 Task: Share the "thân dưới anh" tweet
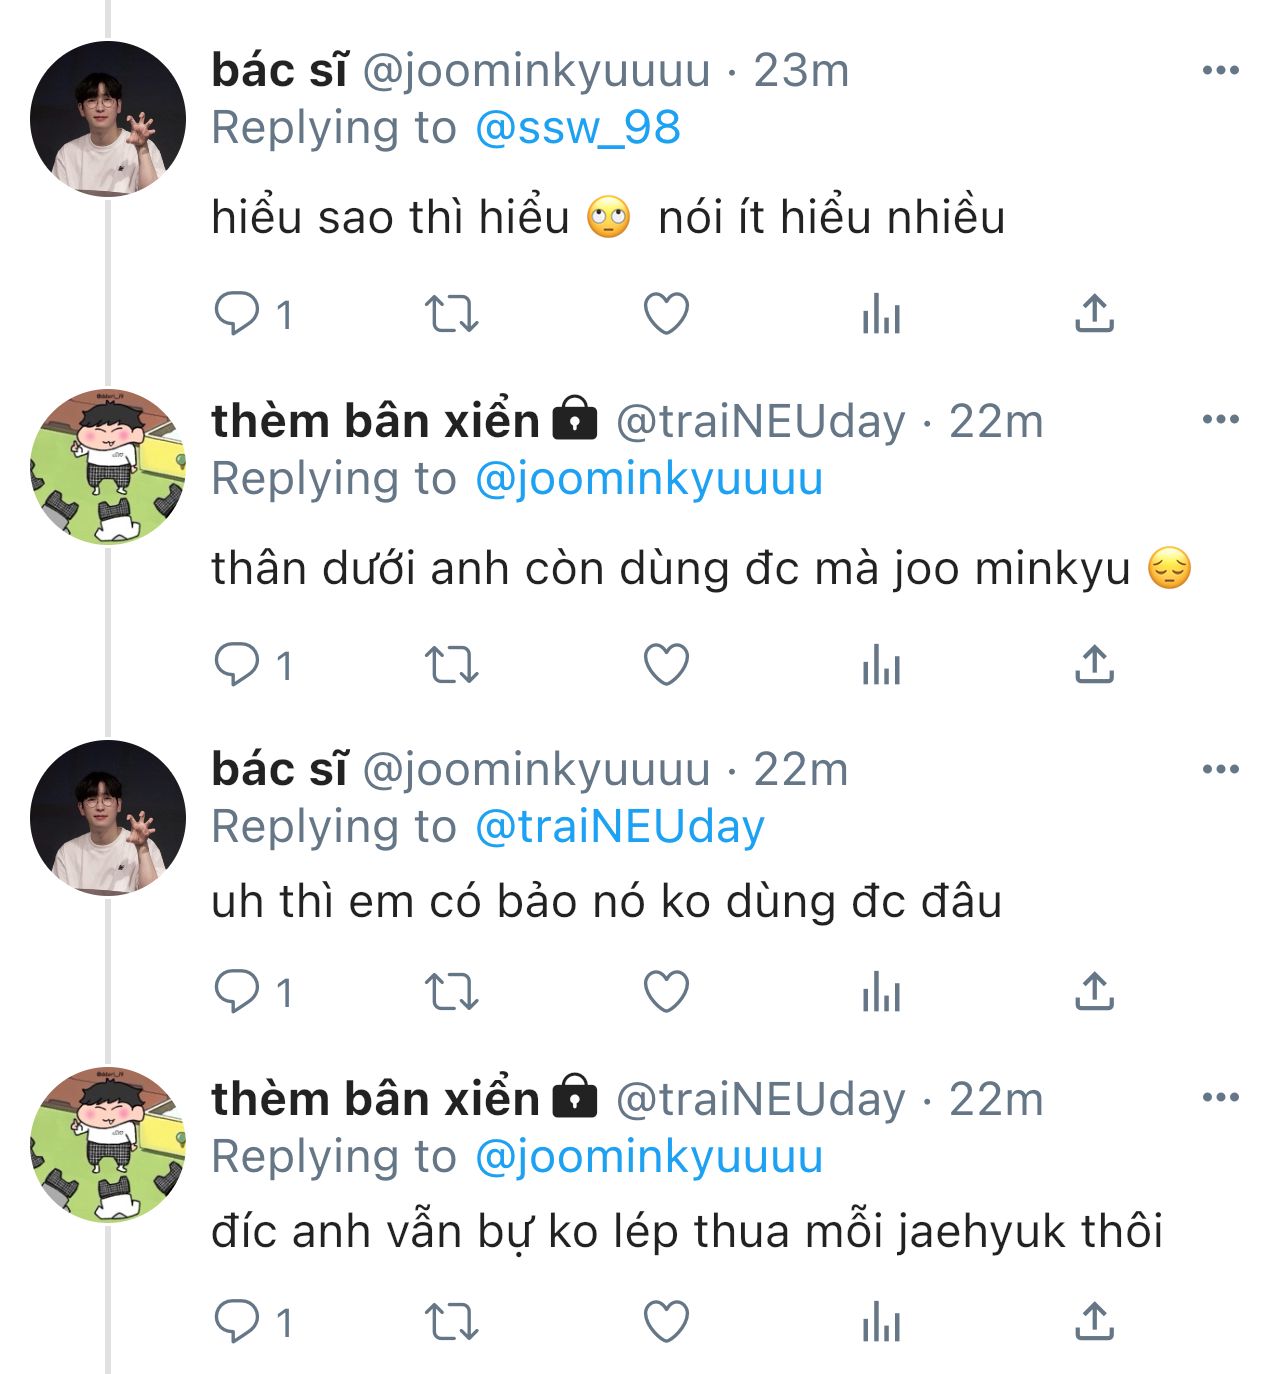click(x=1094, y=664)
